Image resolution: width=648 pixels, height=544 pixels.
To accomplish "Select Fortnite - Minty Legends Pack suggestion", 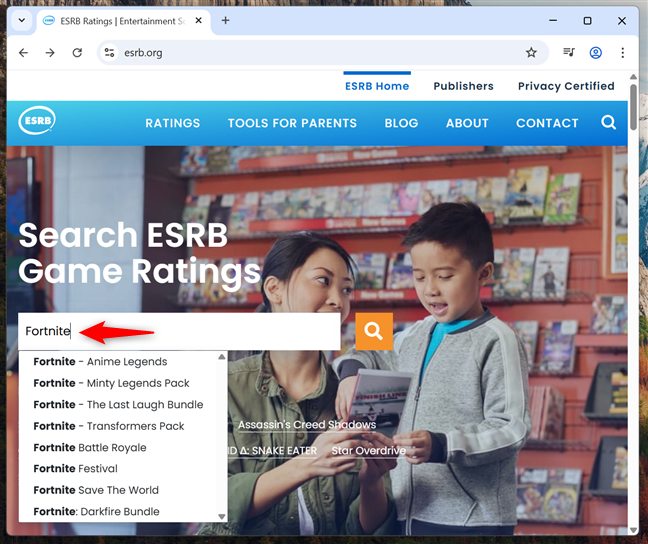I will [112, 383].
